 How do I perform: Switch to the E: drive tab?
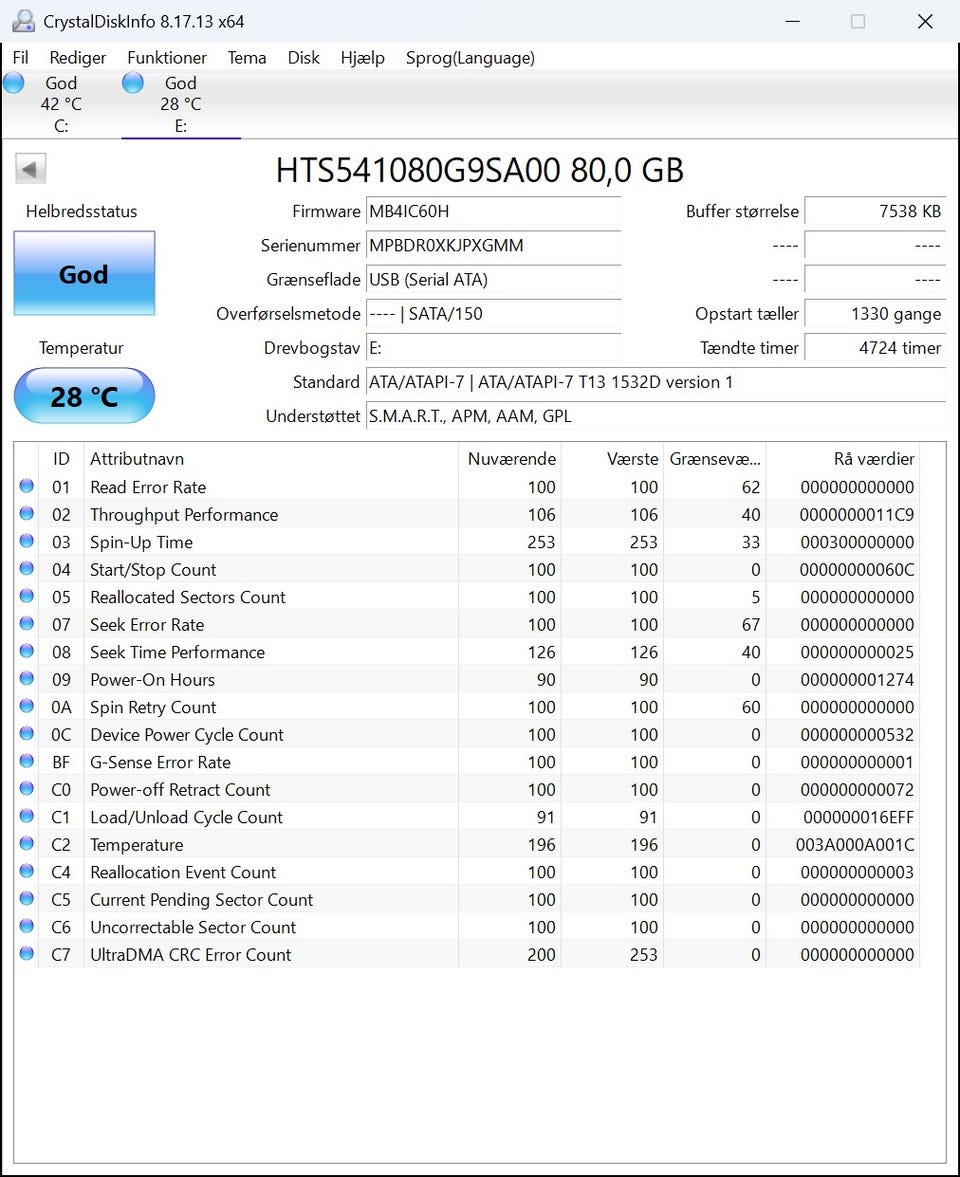tap(180, 104)
